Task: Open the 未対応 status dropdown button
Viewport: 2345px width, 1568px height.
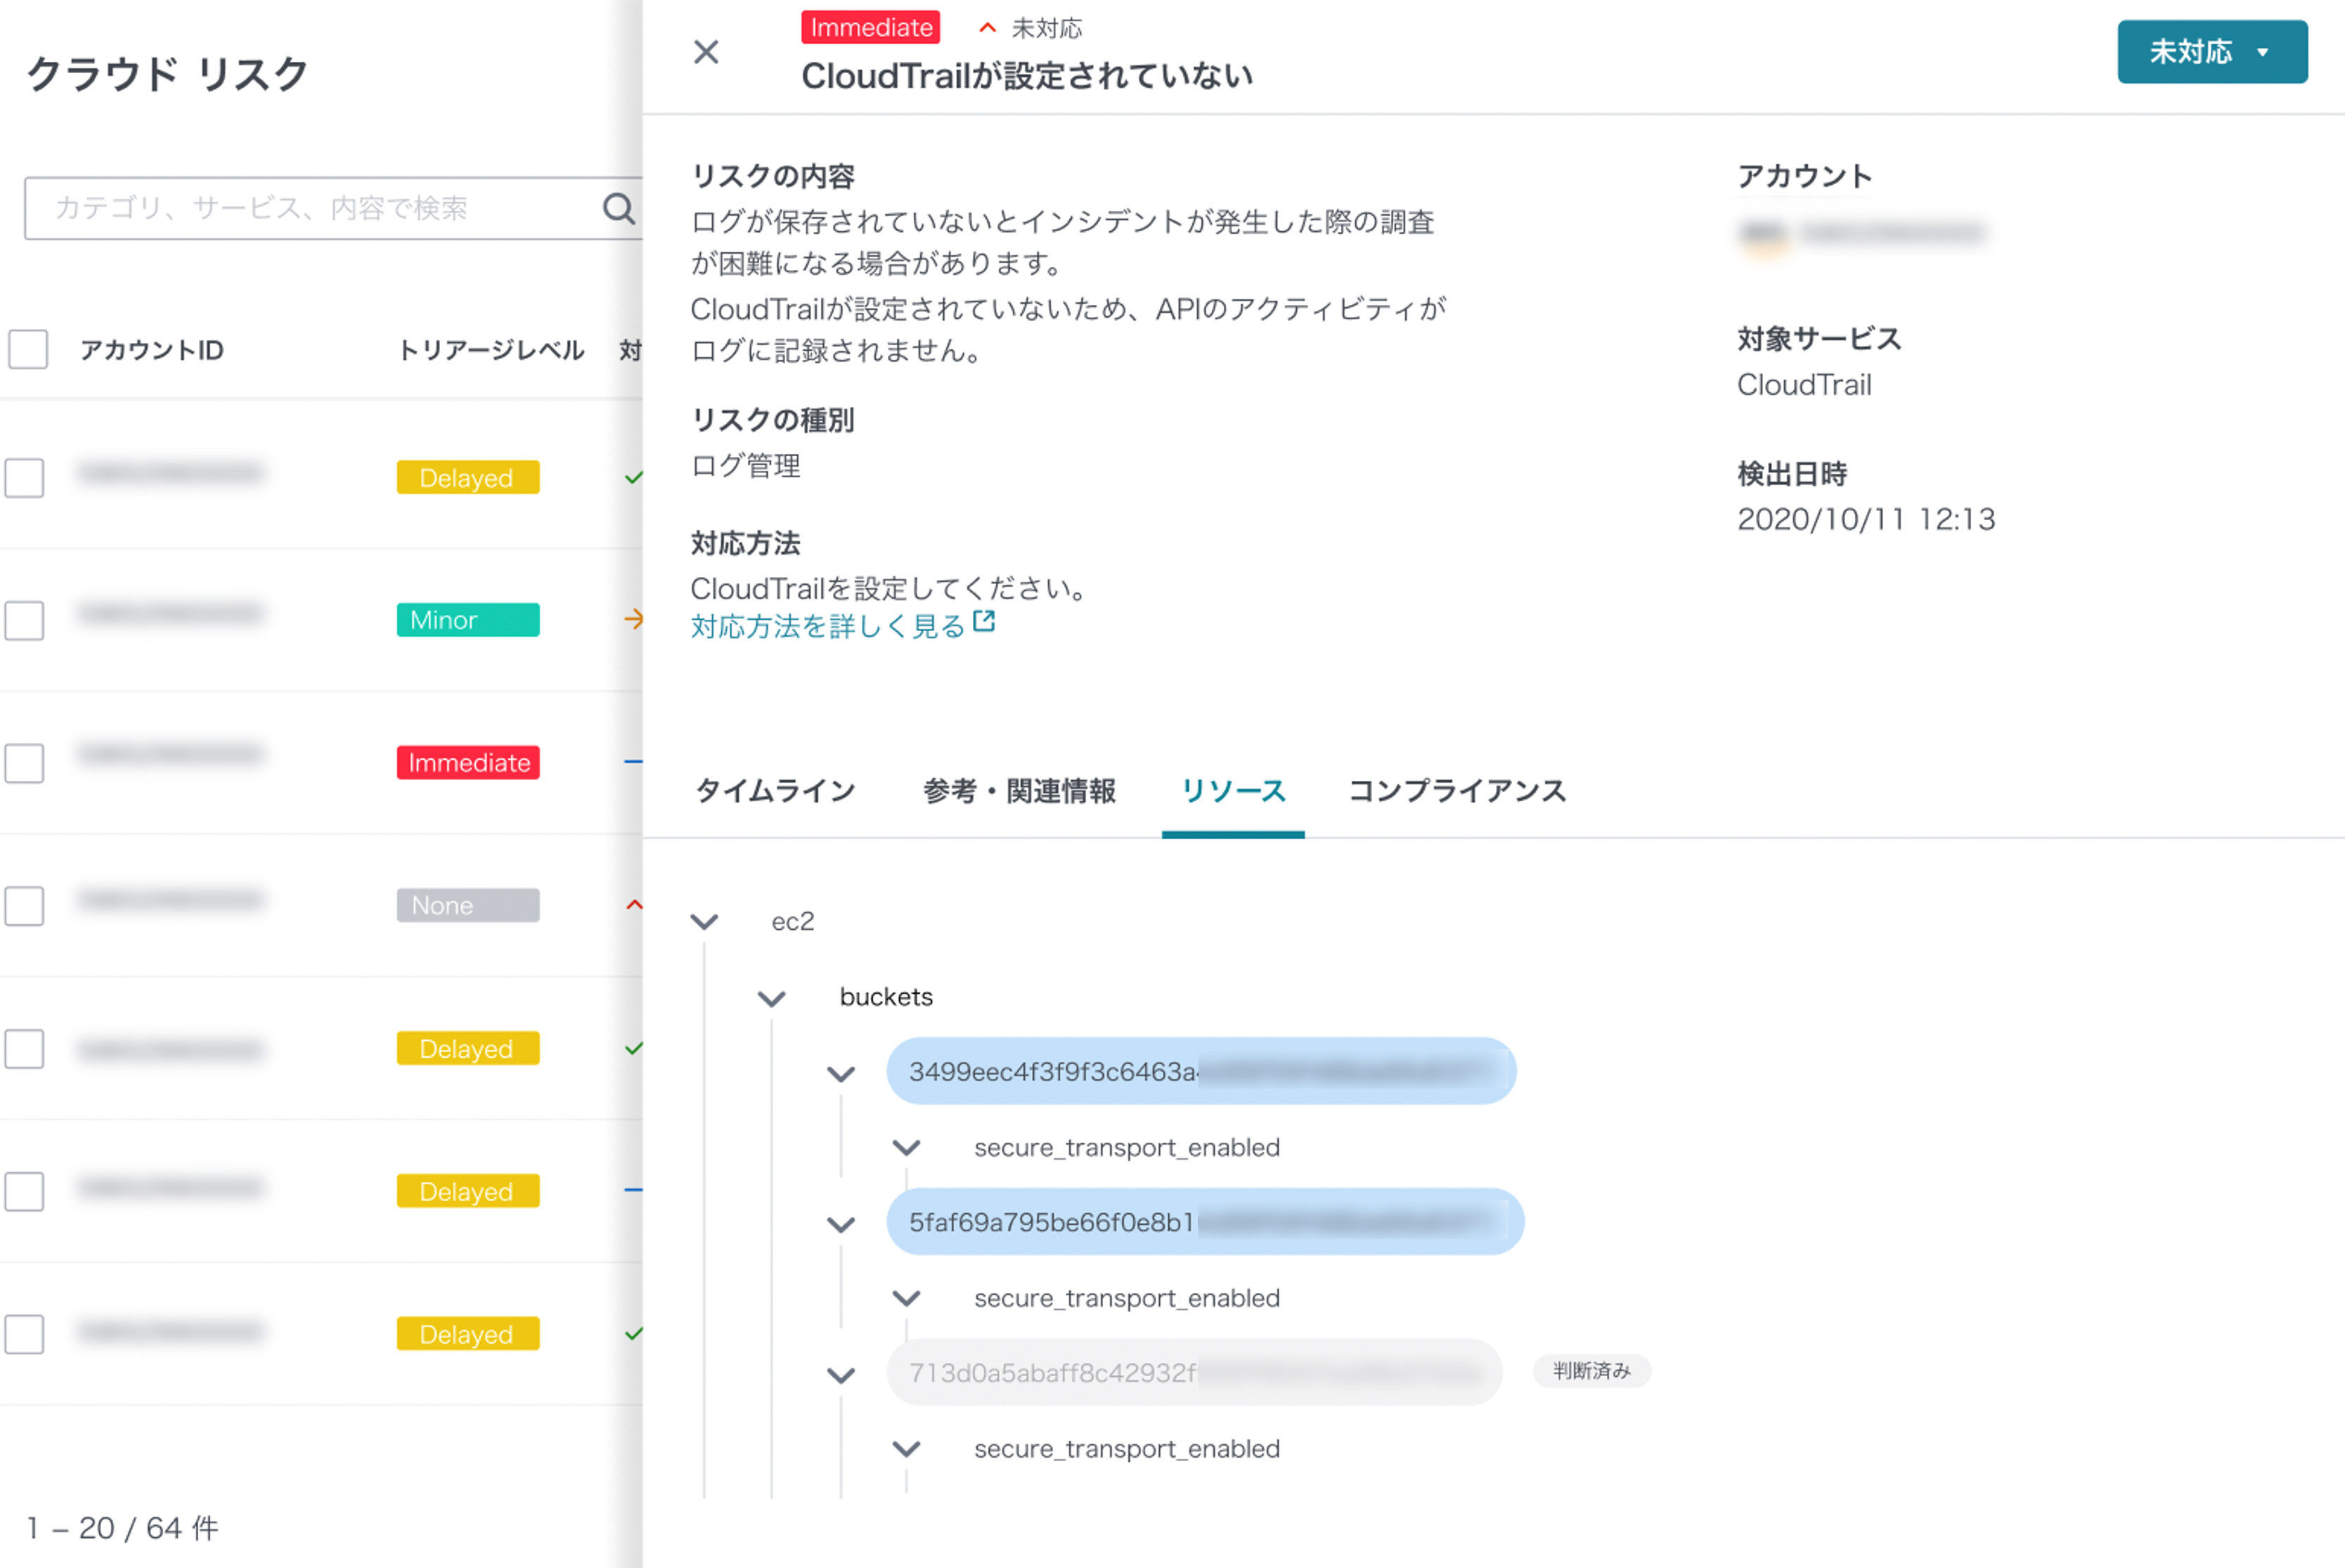Action: click(2211, 52)
